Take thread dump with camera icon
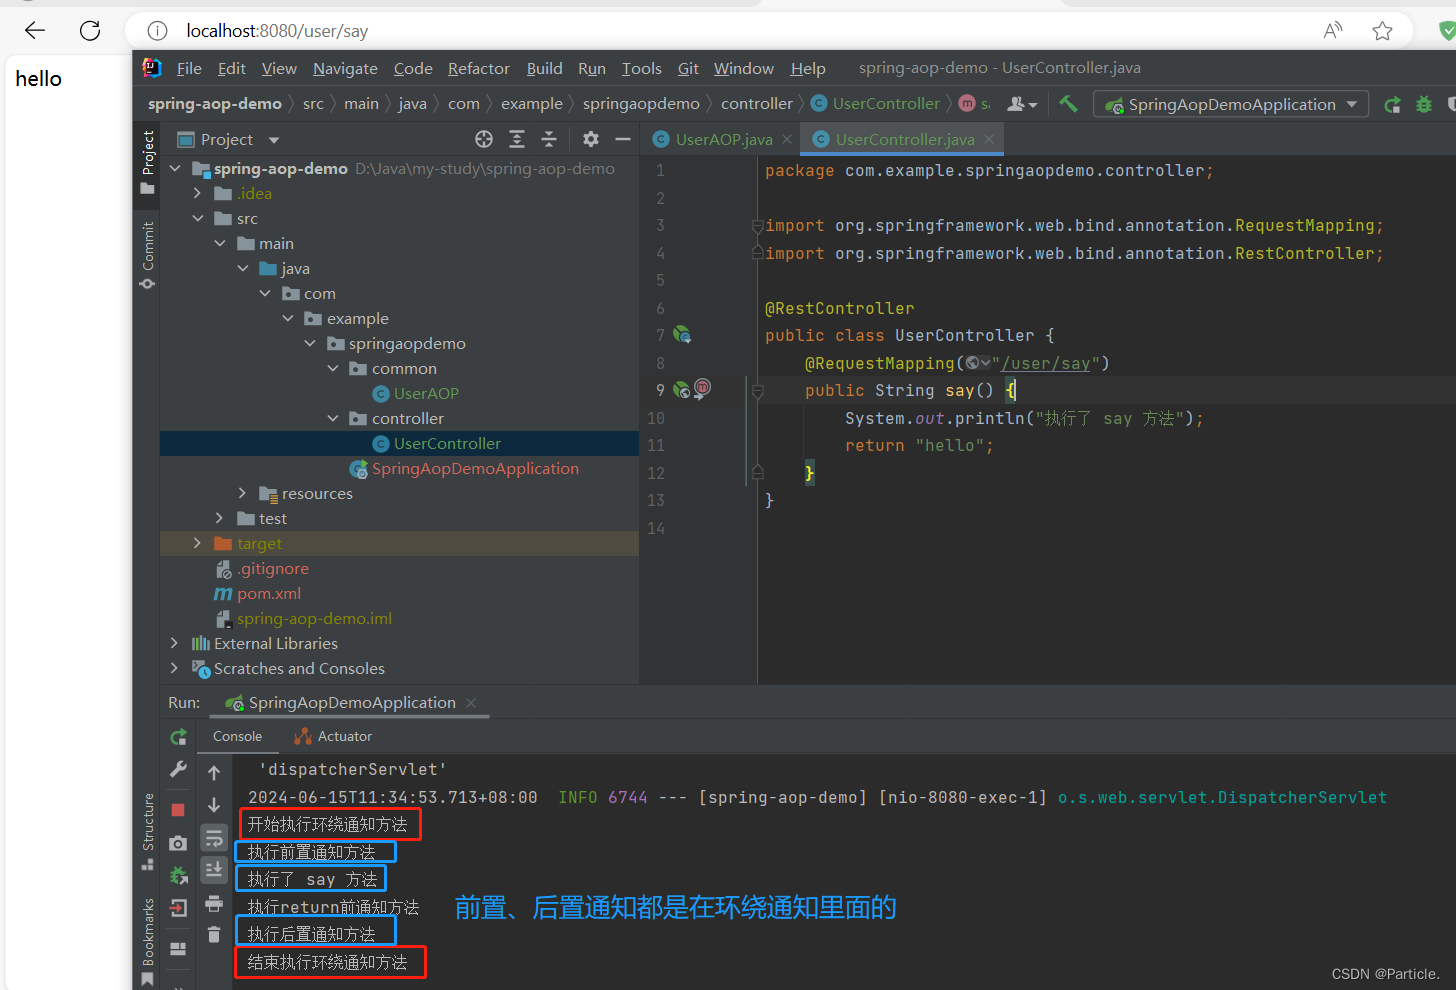 click(178, 843)
